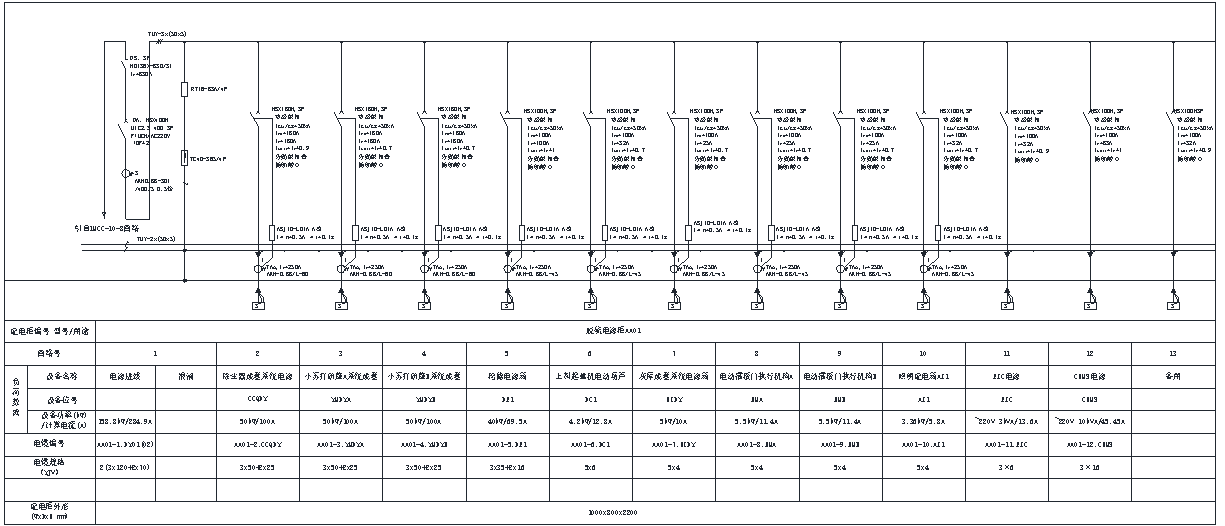Click the current transformer circle on incoming feeder
Viewport: 1225px width, 526px height.
[x=126, y=175]
